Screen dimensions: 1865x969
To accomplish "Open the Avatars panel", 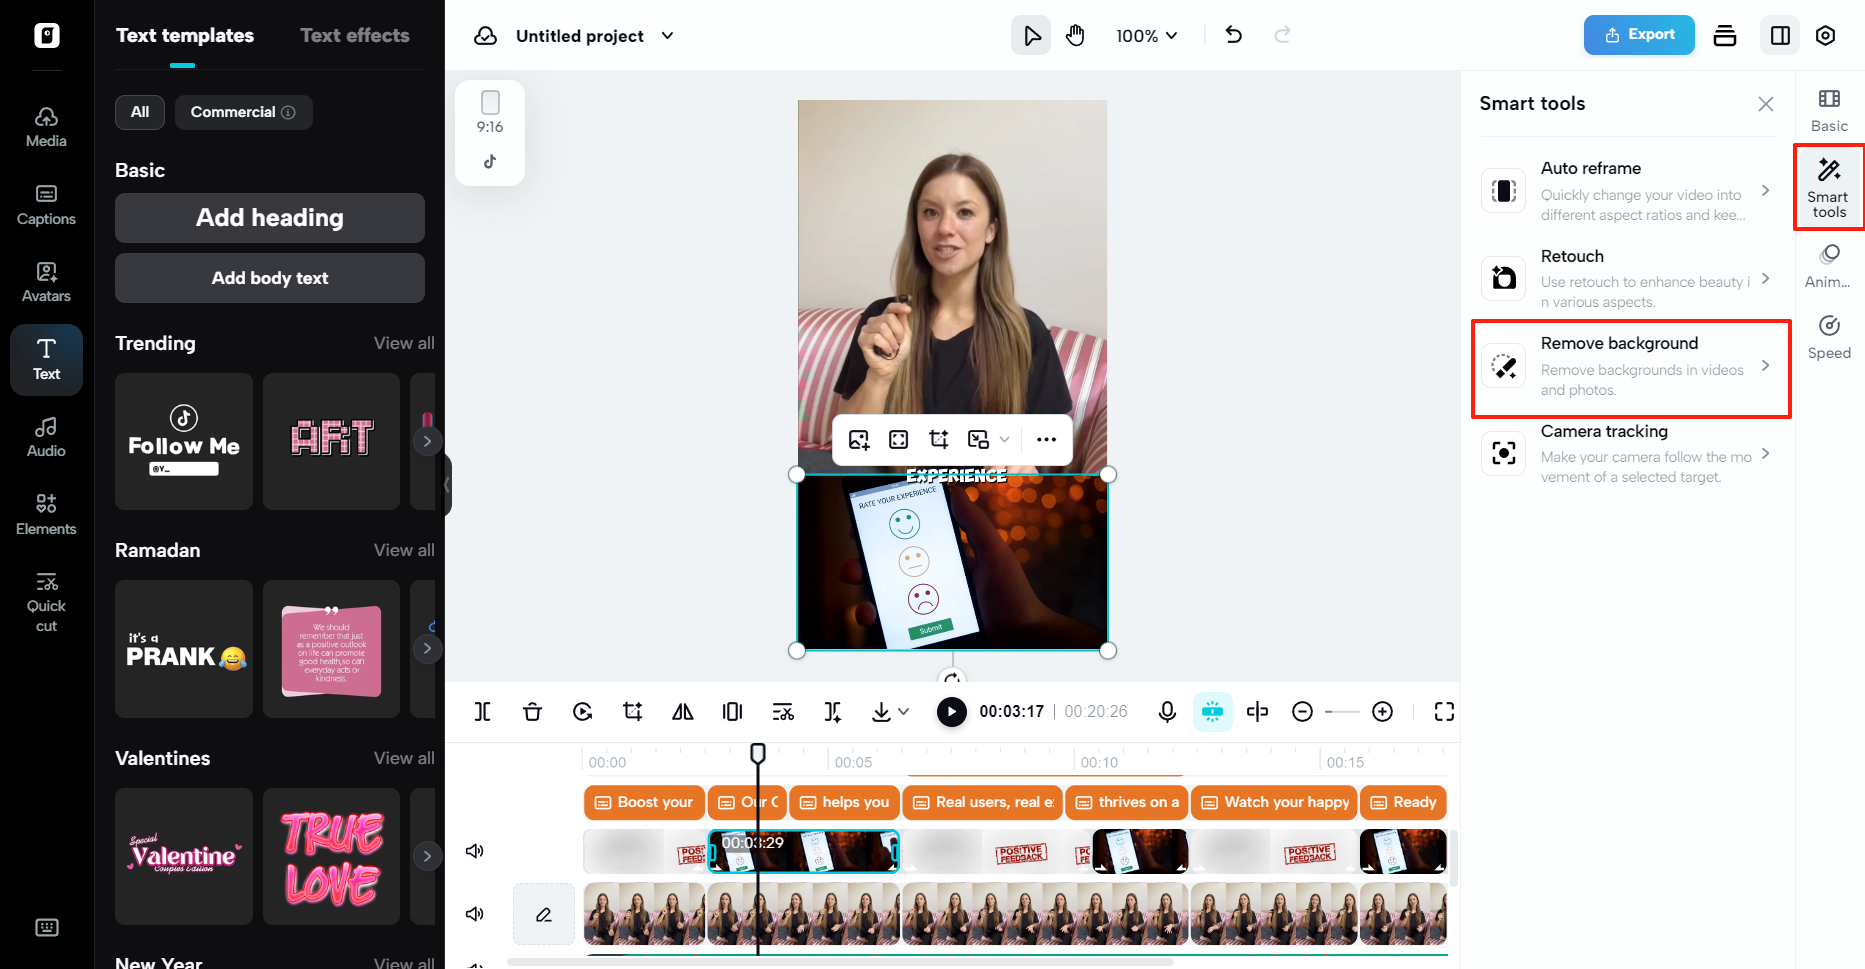I will 46,282.
